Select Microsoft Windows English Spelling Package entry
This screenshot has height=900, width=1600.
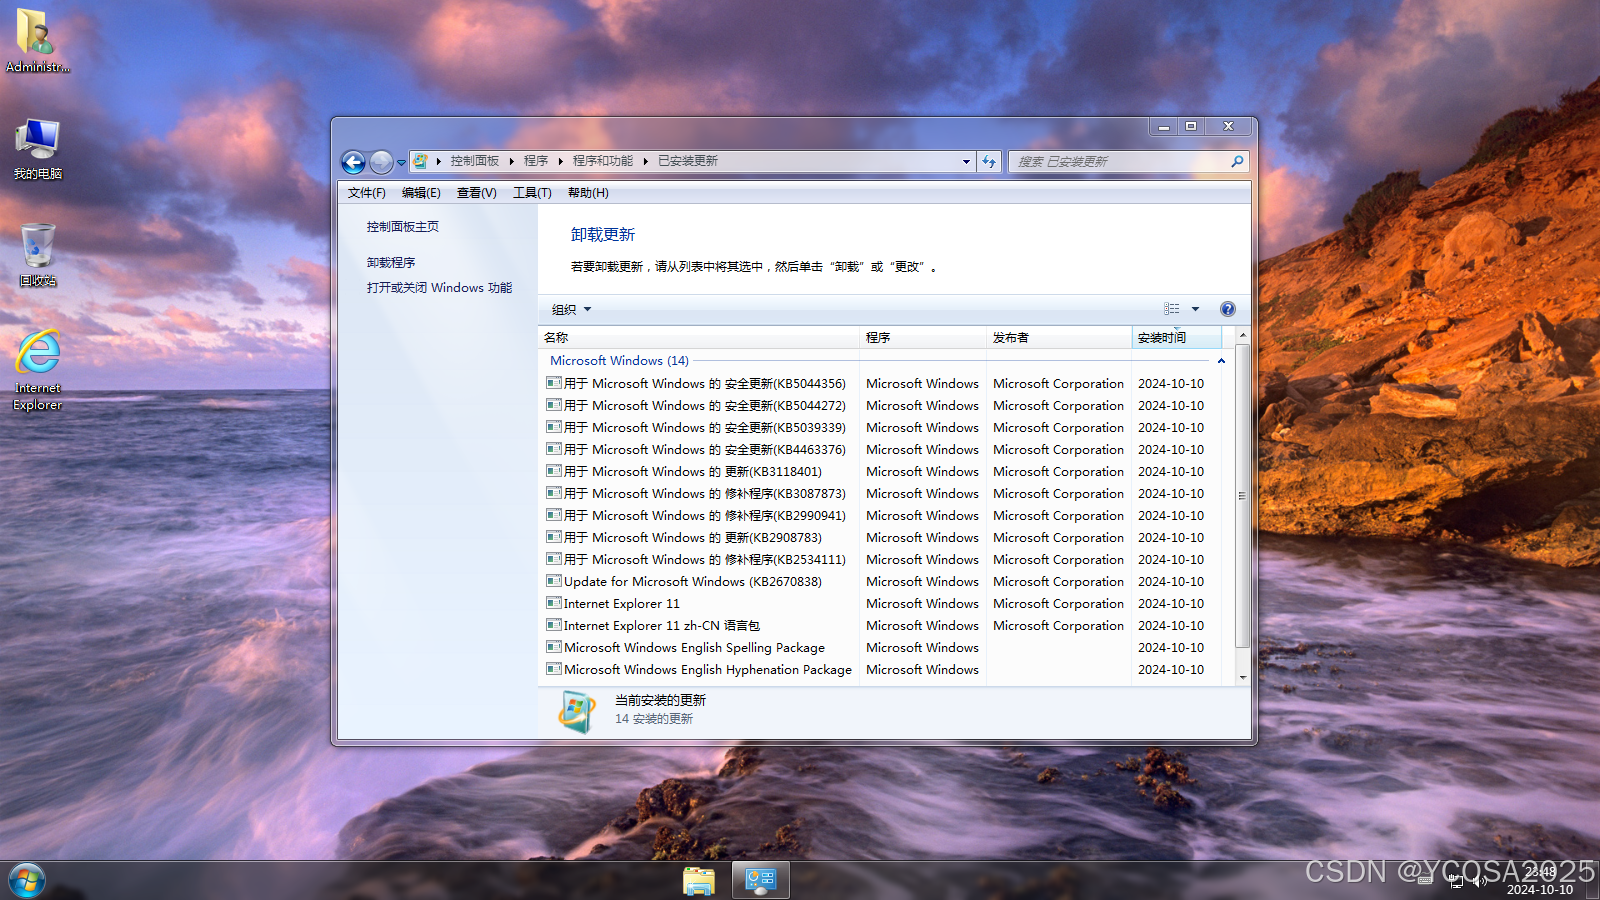click(x=694, y=648)
